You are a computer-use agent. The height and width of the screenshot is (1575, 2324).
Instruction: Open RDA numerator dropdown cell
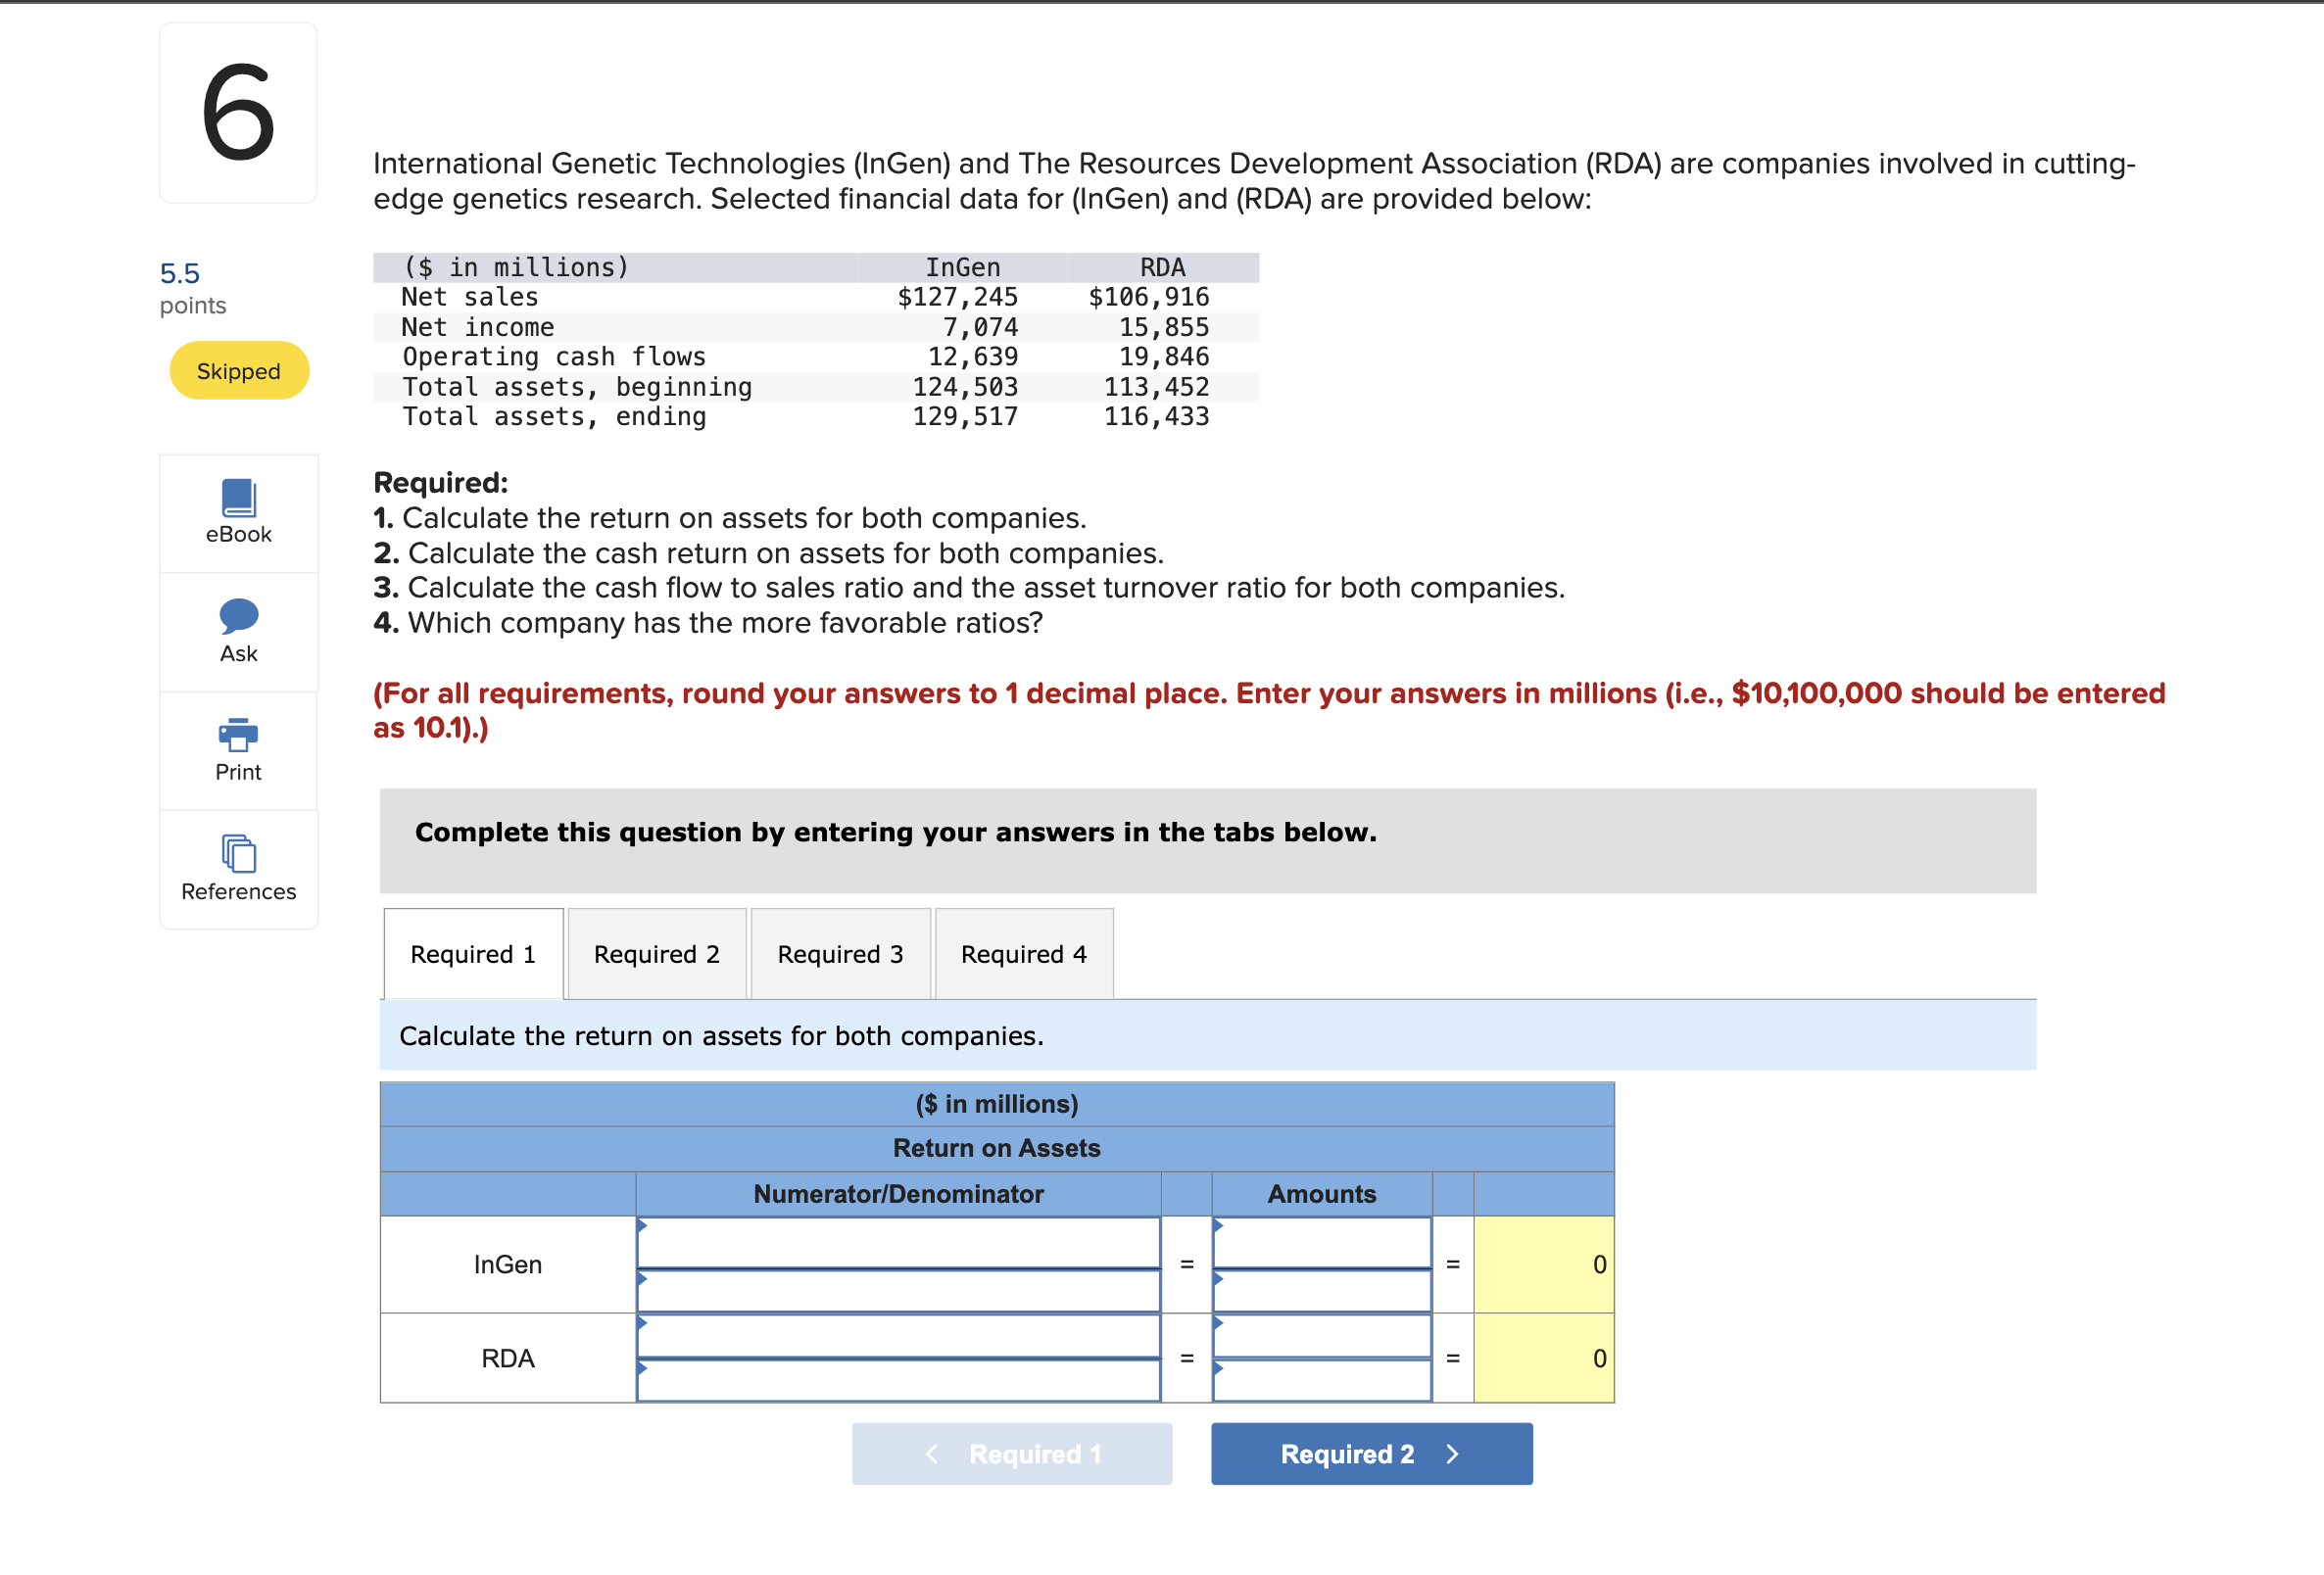point(898,1336)
